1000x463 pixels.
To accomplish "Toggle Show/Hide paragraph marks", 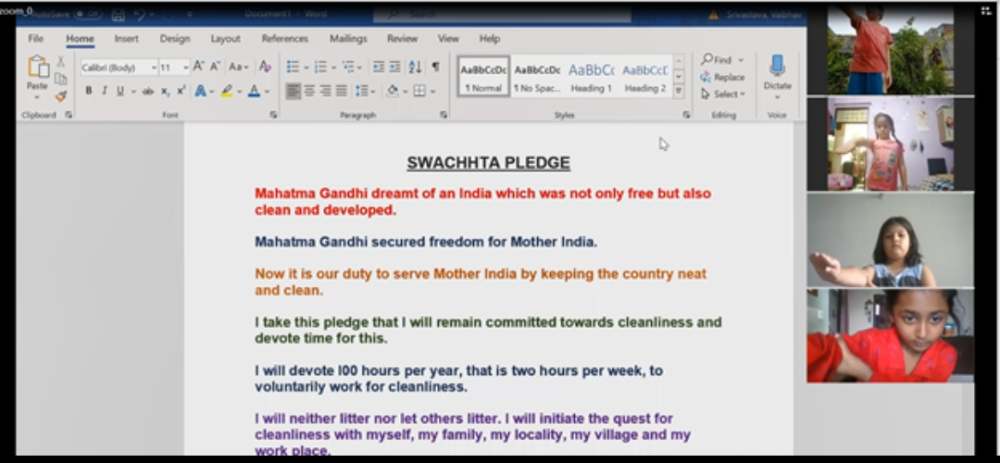I will tap(436, 66).
